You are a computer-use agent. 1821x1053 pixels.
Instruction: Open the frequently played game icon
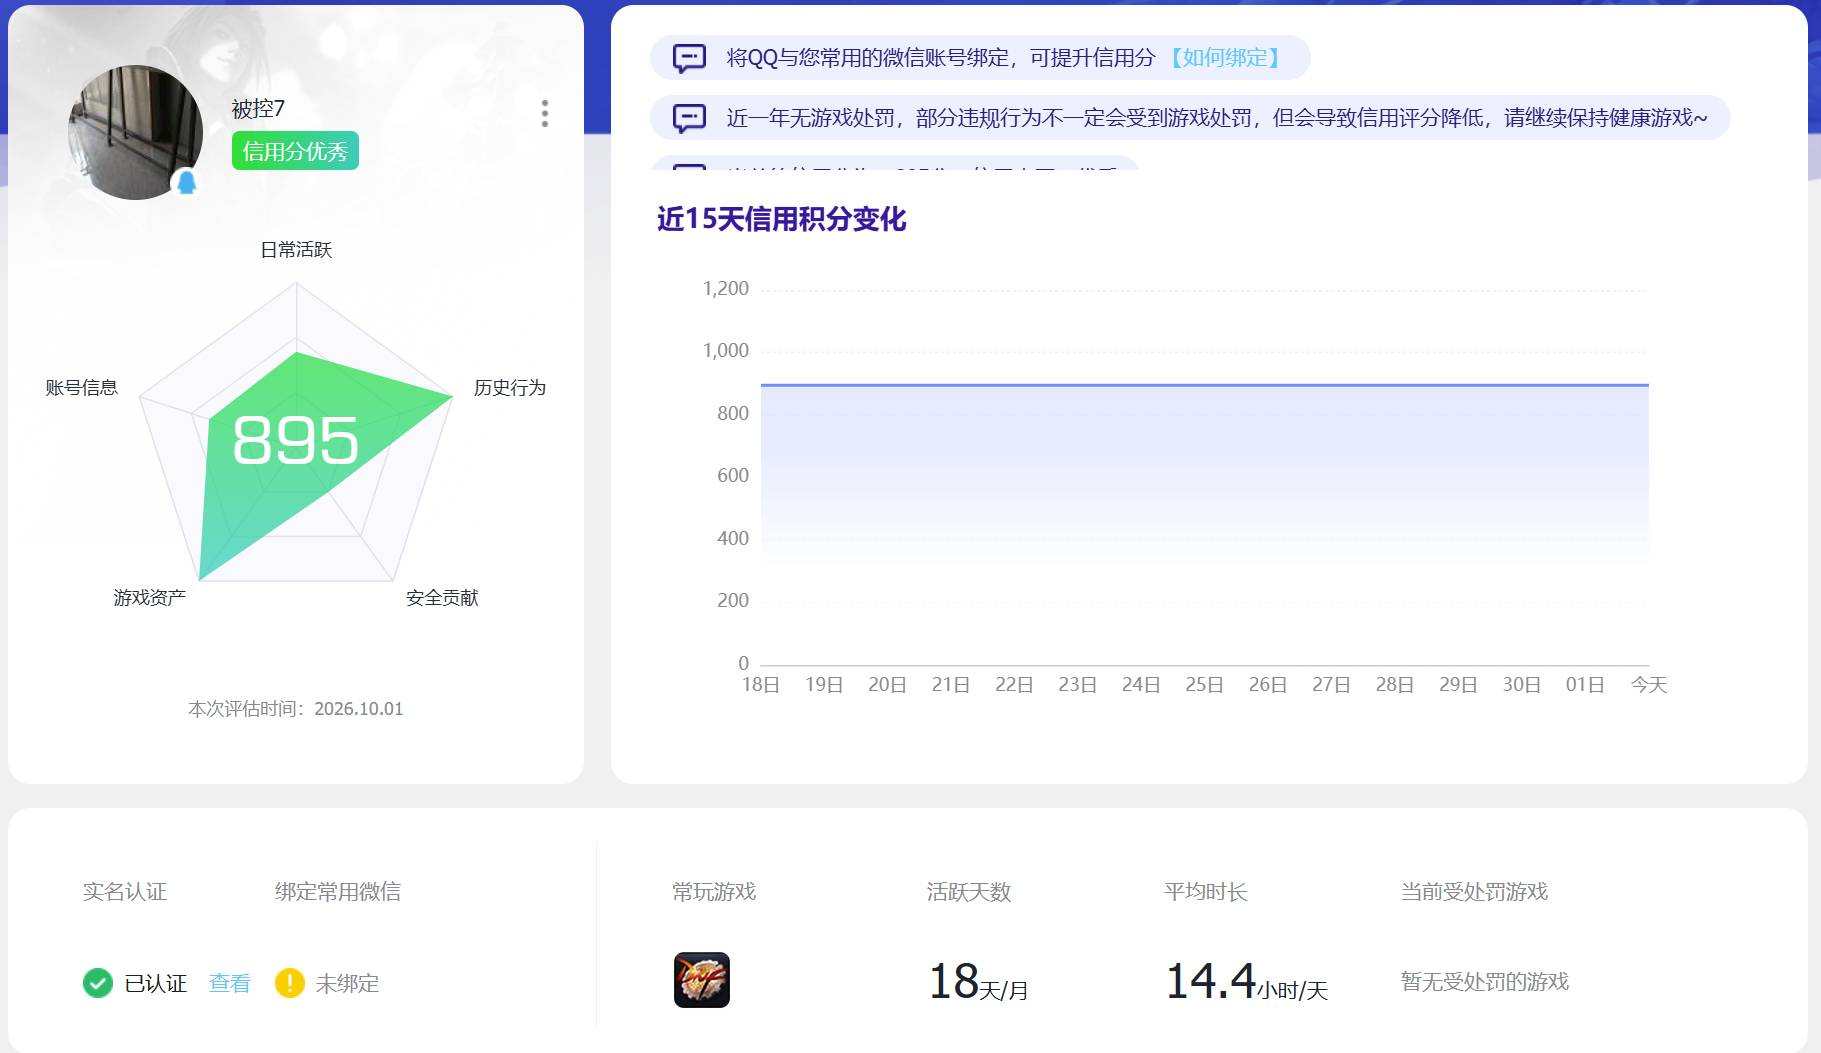702,980
